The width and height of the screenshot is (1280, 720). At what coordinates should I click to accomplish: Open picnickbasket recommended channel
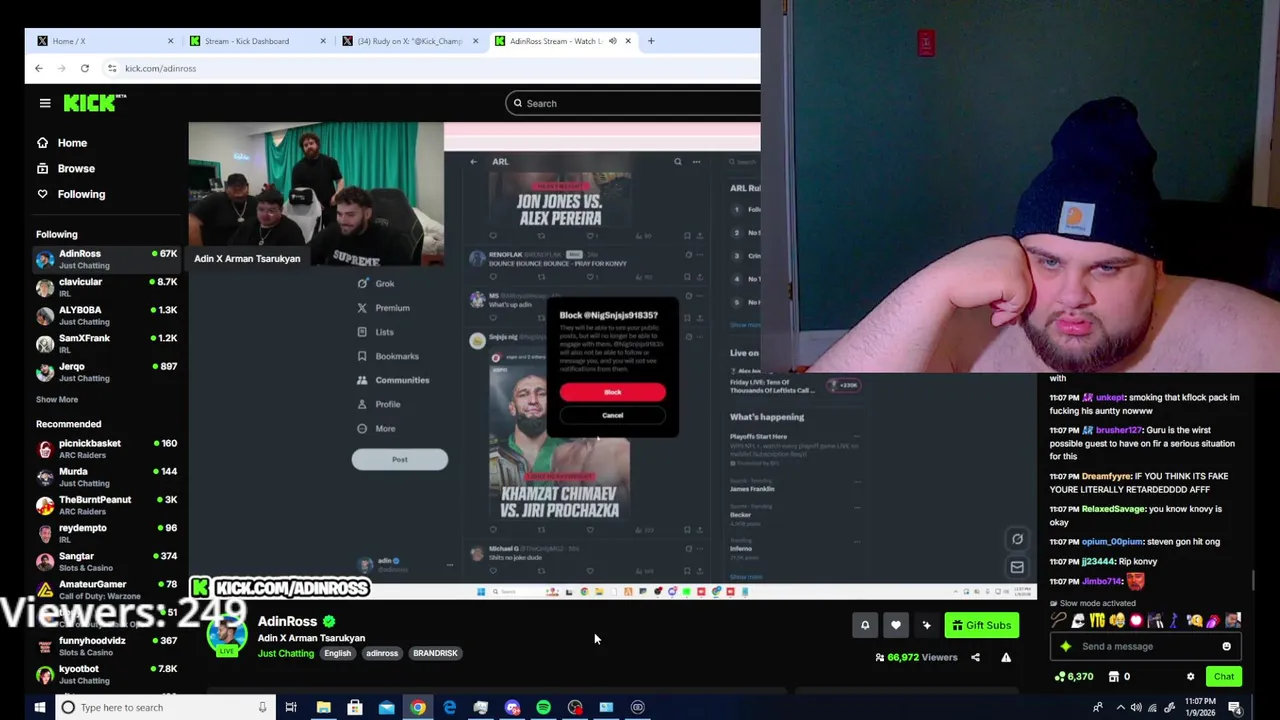106,448
